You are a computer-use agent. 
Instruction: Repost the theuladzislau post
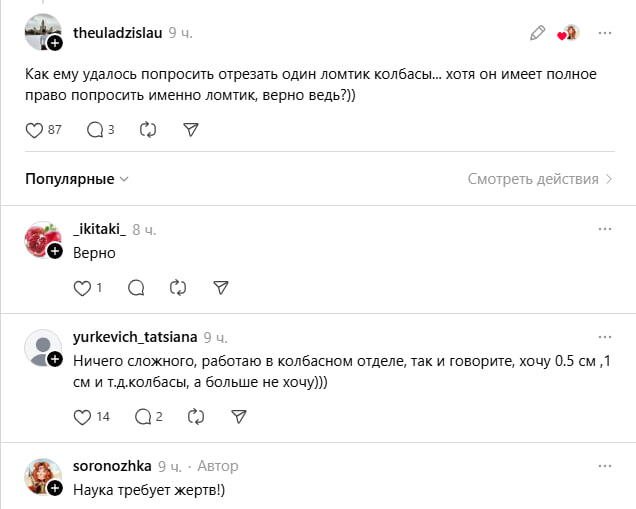pyautogui.click(x=148, y=130)
